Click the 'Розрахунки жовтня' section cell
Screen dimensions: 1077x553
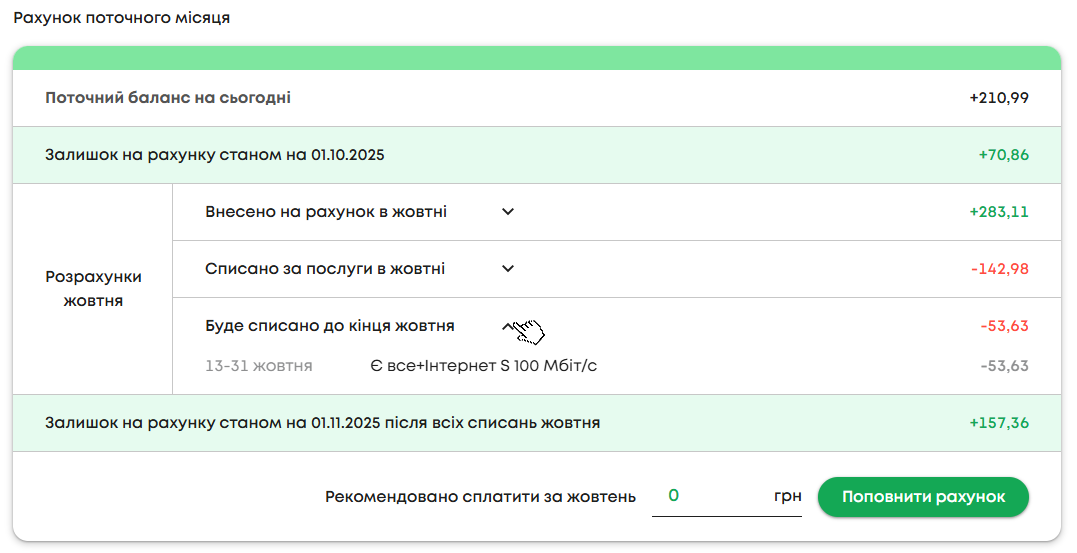pos(93,288)
